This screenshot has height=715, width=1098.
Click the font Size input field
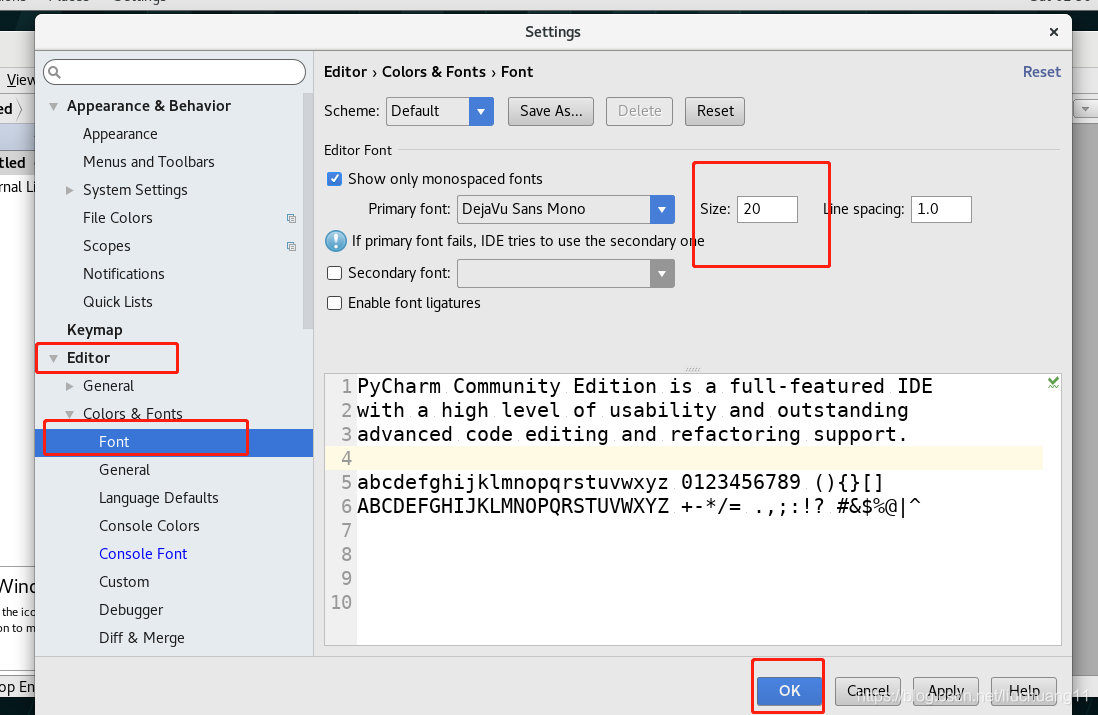(x=767, y=209)
